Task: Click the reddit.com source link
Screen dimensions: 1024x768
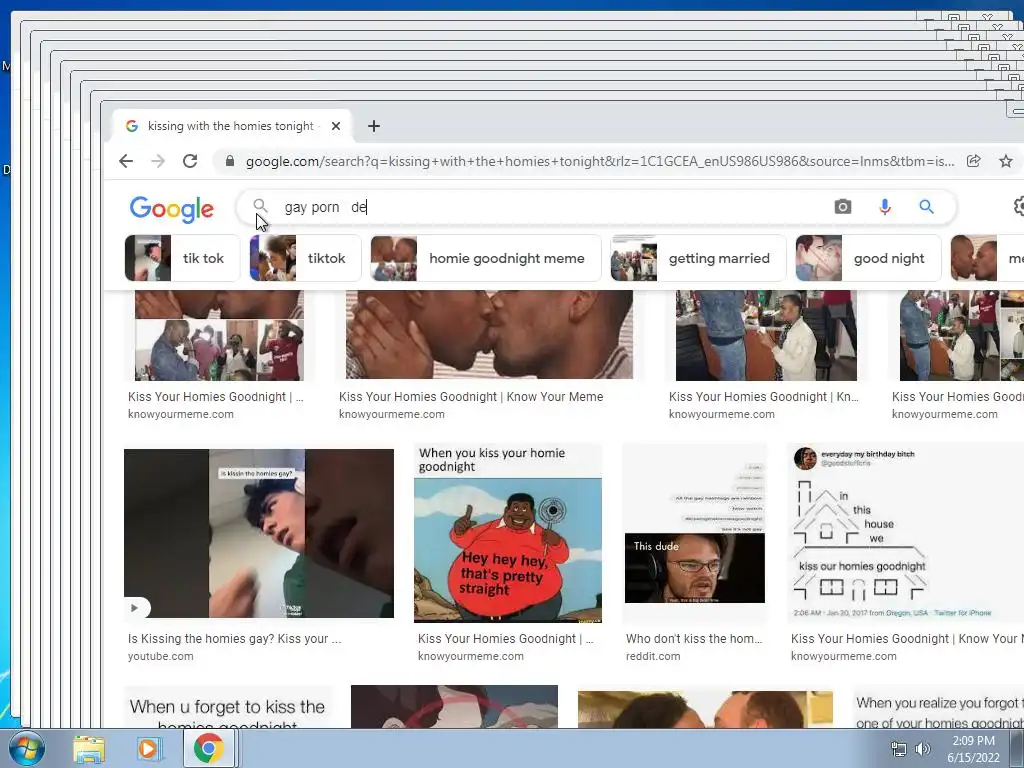Action: [653, 656]
